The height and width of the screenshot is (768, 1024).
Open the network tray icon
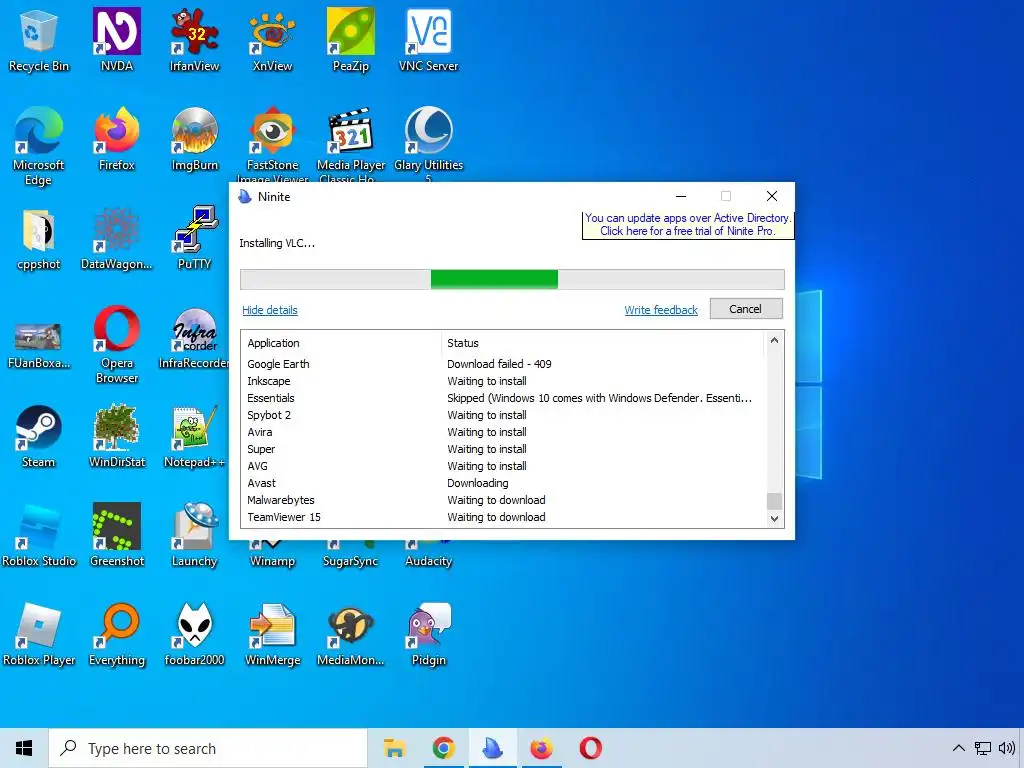(x=983, y=748)
